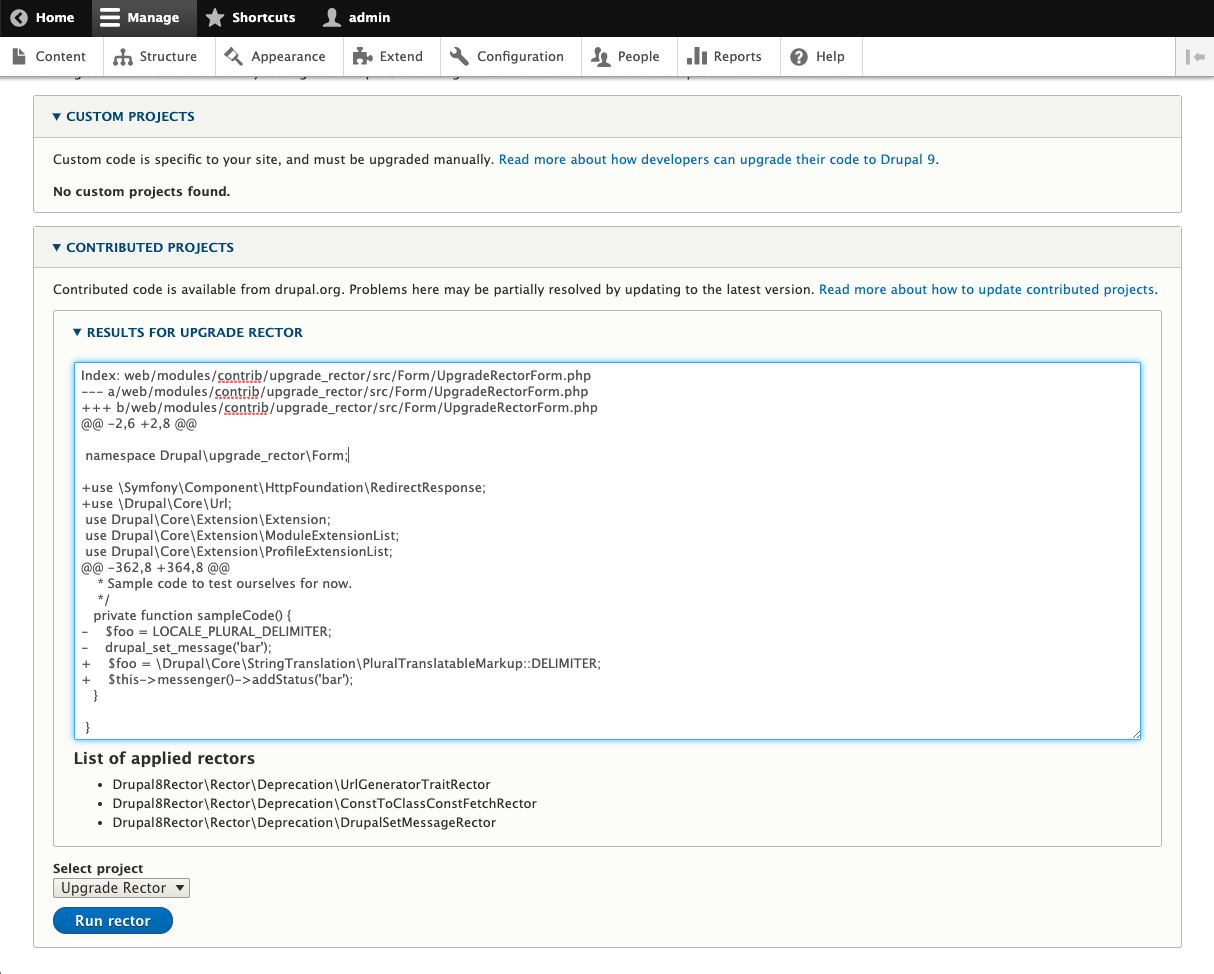This screenshot has height=974, width=1214.
Task: Open the Configuration wrench menu
Action: pyautogui.click(x=508, y=57)
